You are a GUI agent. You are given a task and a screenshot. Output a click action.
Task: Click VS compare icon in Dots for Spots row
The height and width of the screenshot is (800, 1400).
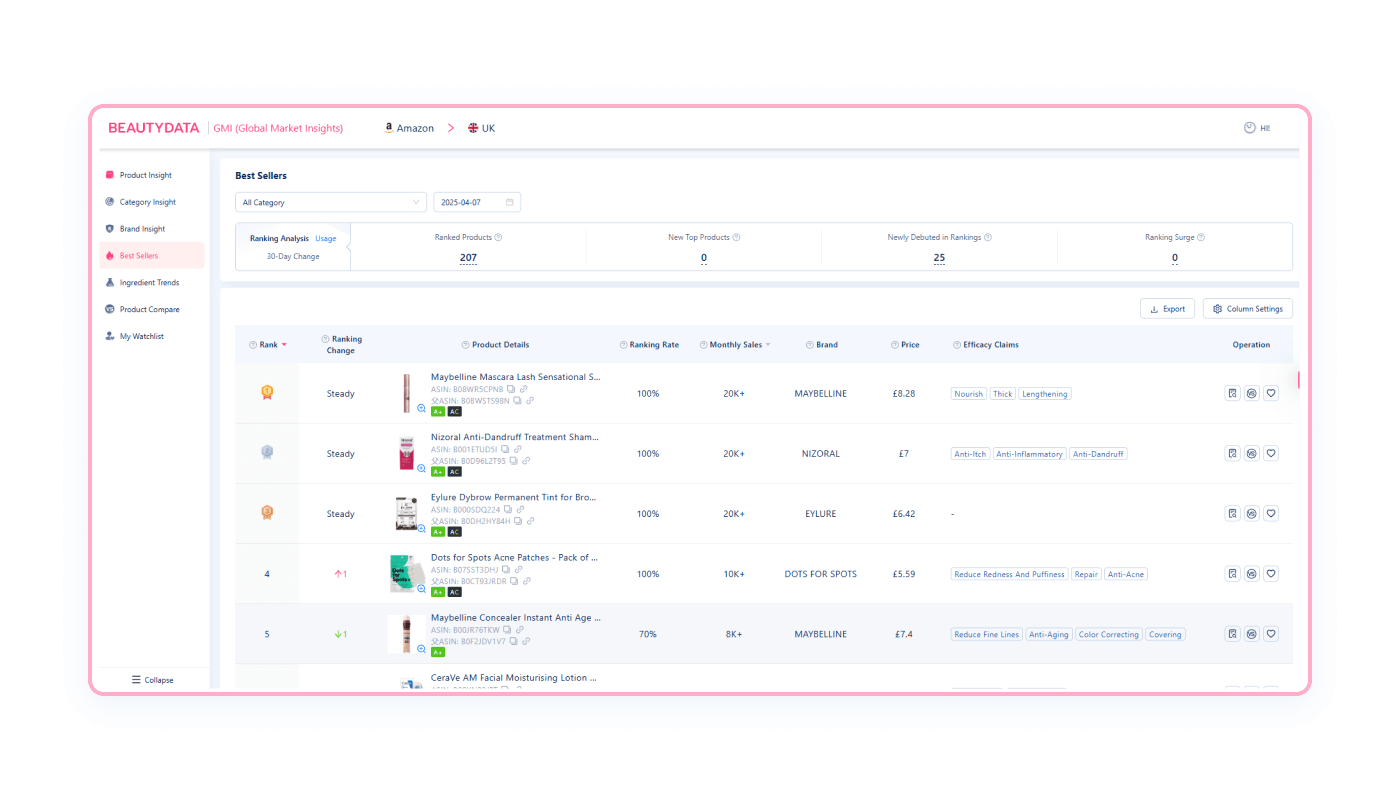[1251, 574]
